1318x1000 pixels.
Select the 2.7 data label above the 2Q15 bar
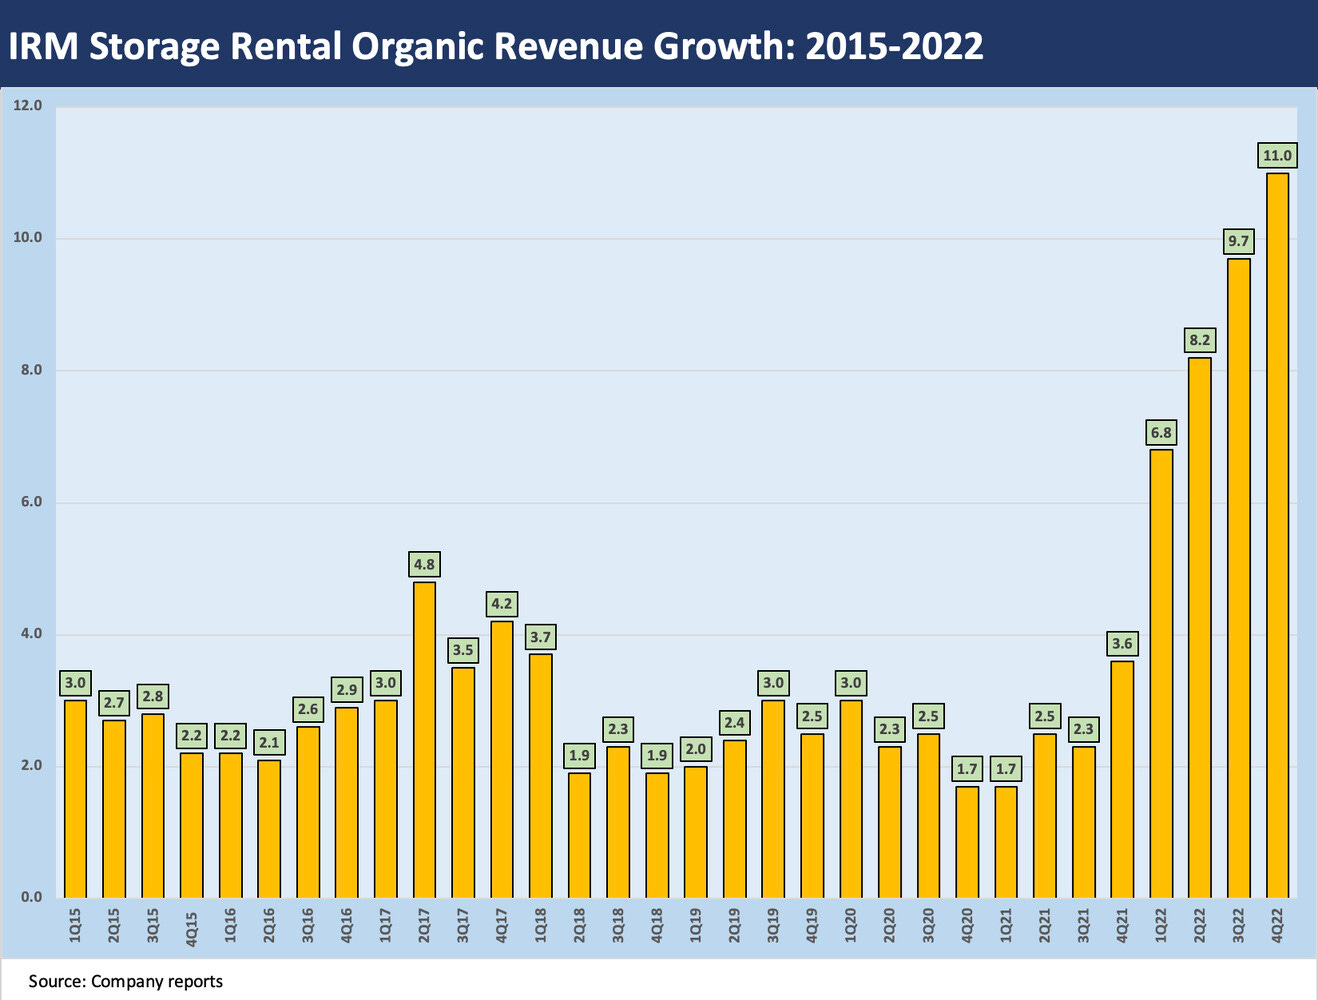114,703
